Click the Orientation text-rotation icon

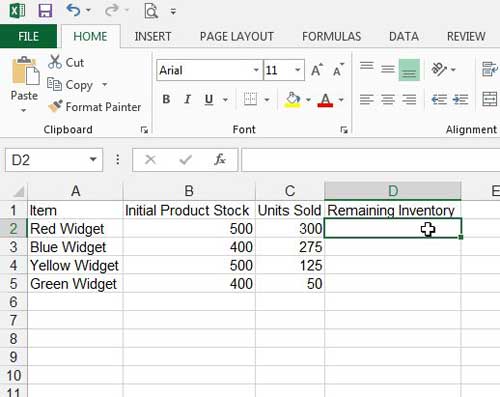[x=439, y=69]
